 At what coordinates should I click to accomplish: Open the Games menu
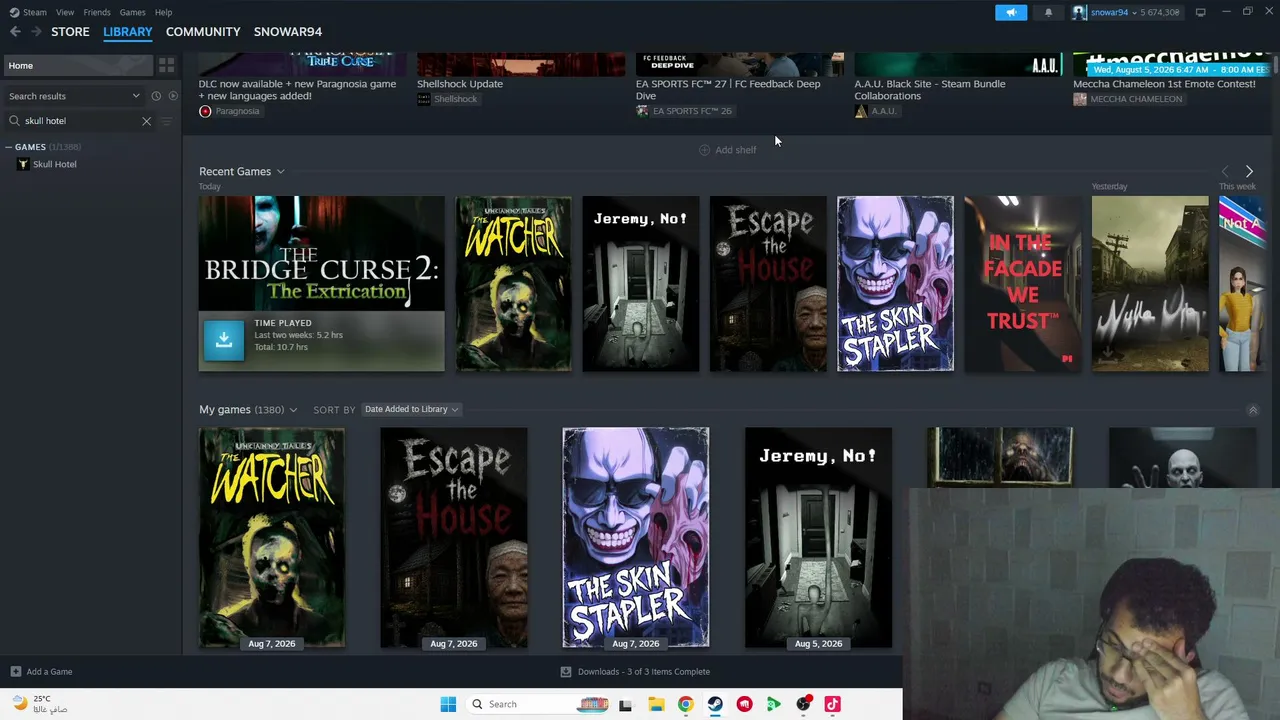pyautogui.click(x=132, y=12)
